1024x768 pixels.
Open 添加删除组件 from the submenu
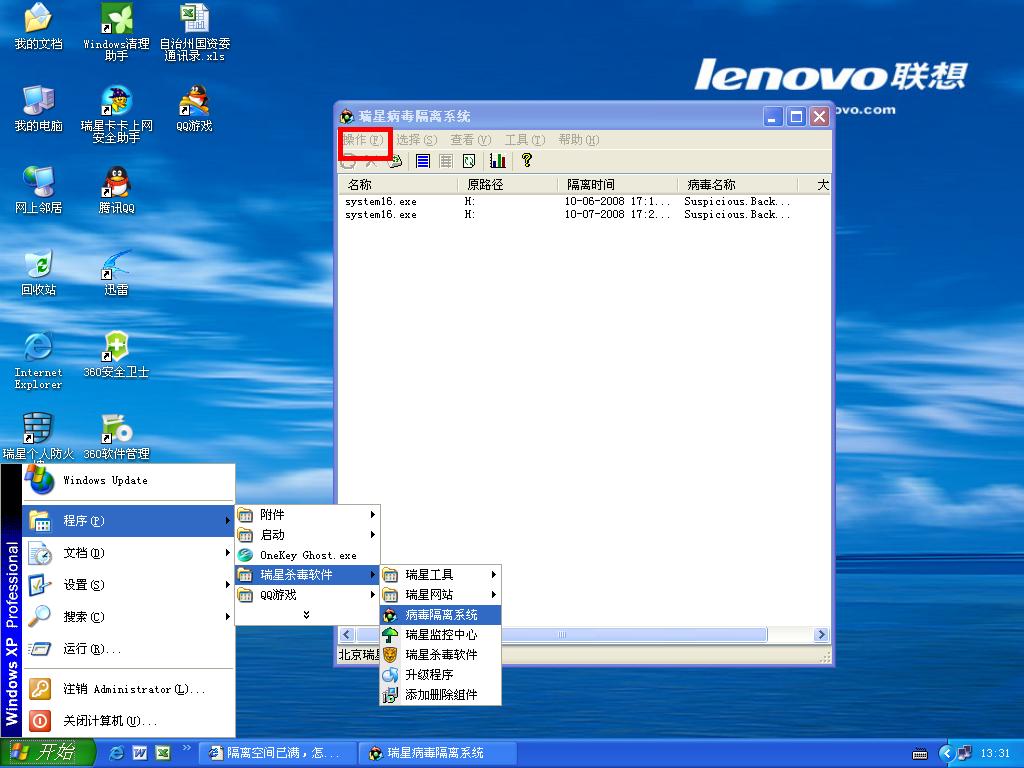pos(440,695)
